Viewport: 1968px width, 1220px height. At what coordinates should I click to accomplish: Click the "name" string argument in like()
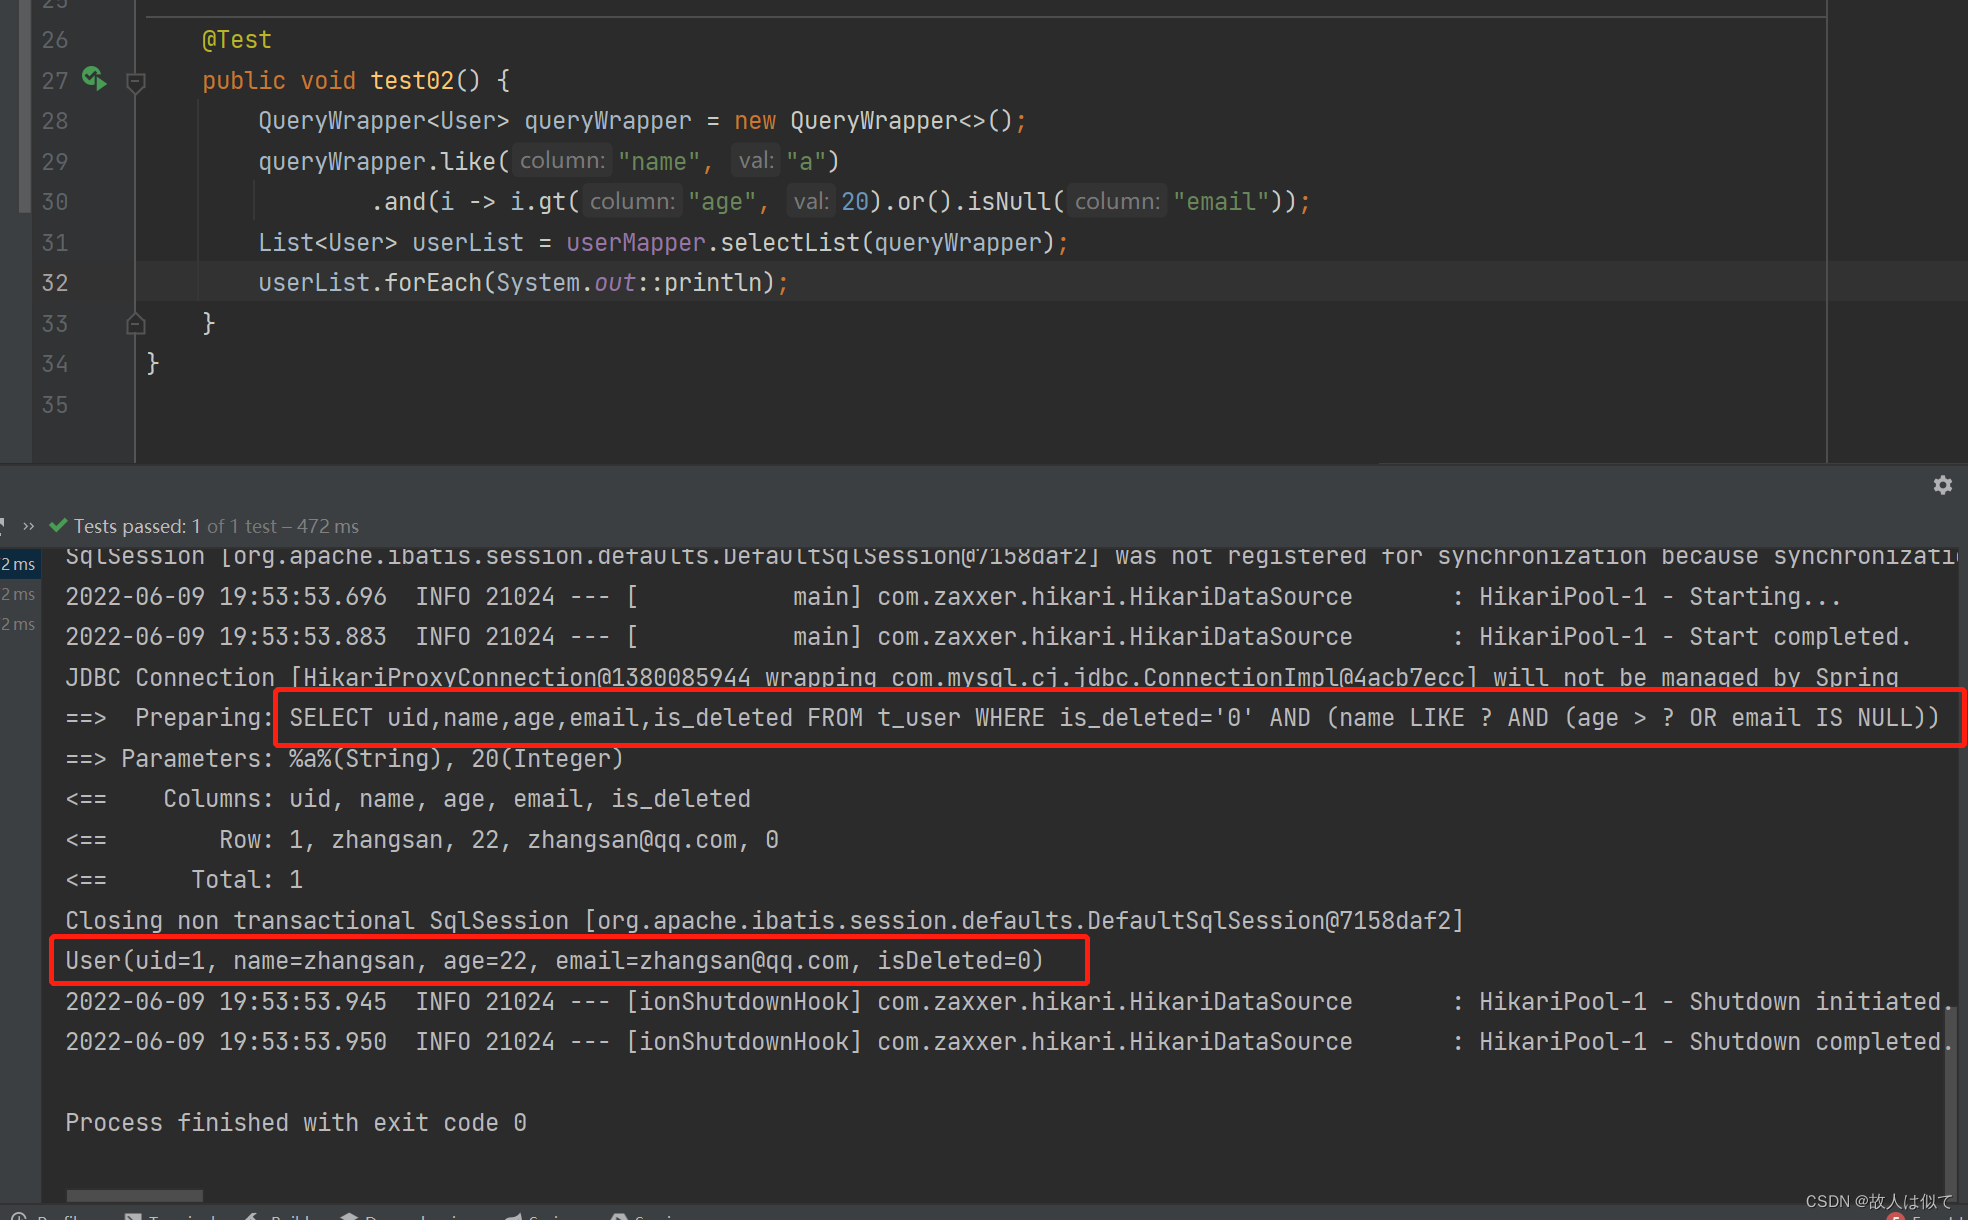(659, 162)
